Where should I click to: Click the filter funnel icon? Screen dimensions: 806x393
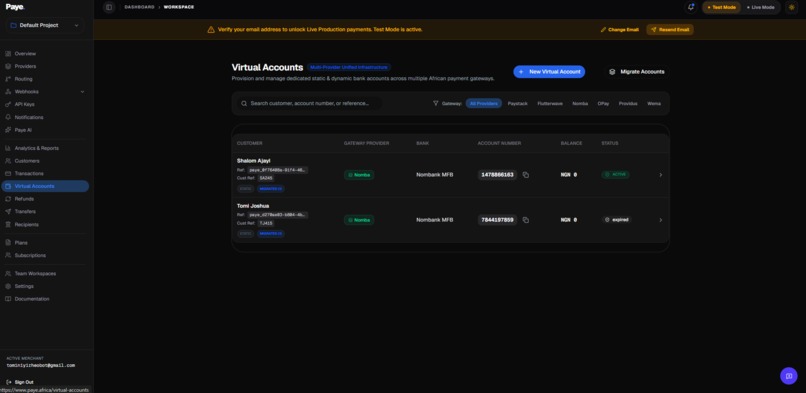point(435,103)
